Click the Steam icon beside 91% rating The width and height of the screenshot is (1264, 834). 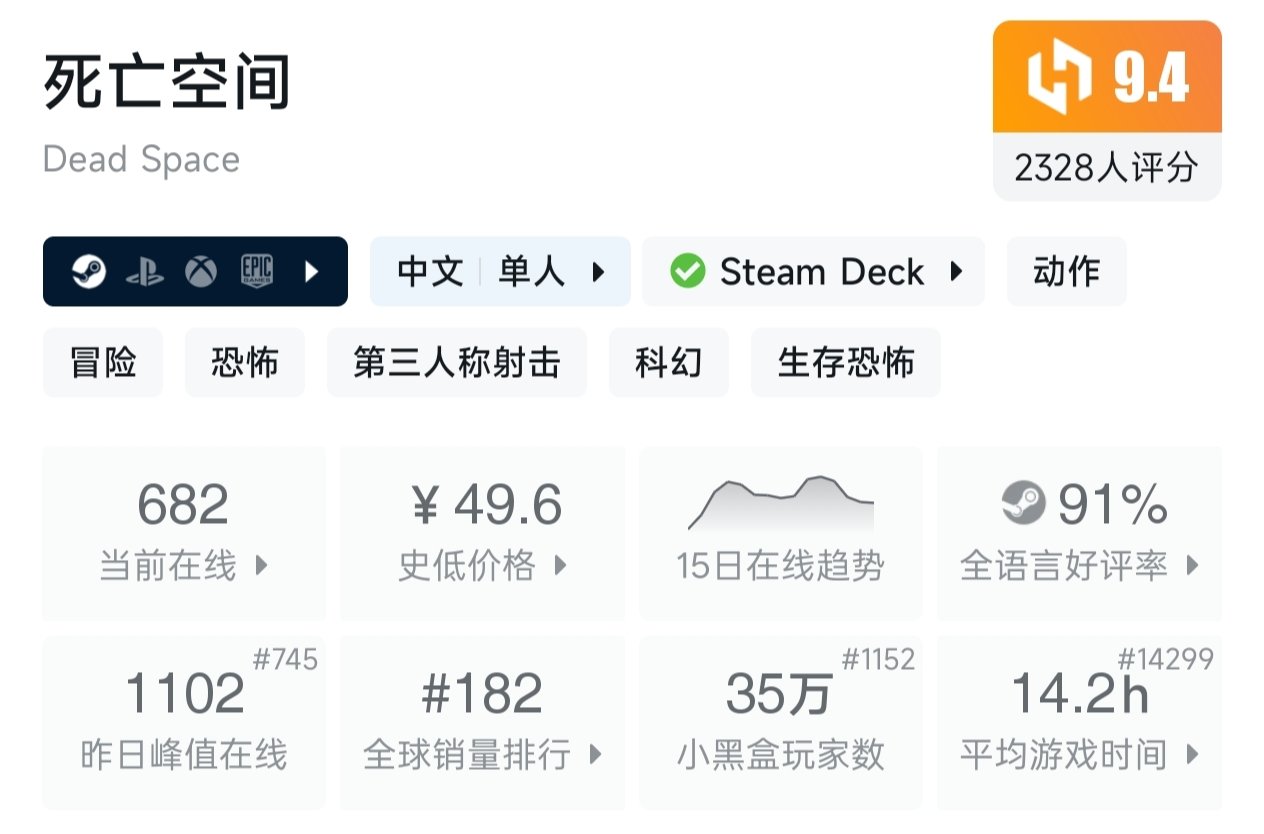point(1023,503)
